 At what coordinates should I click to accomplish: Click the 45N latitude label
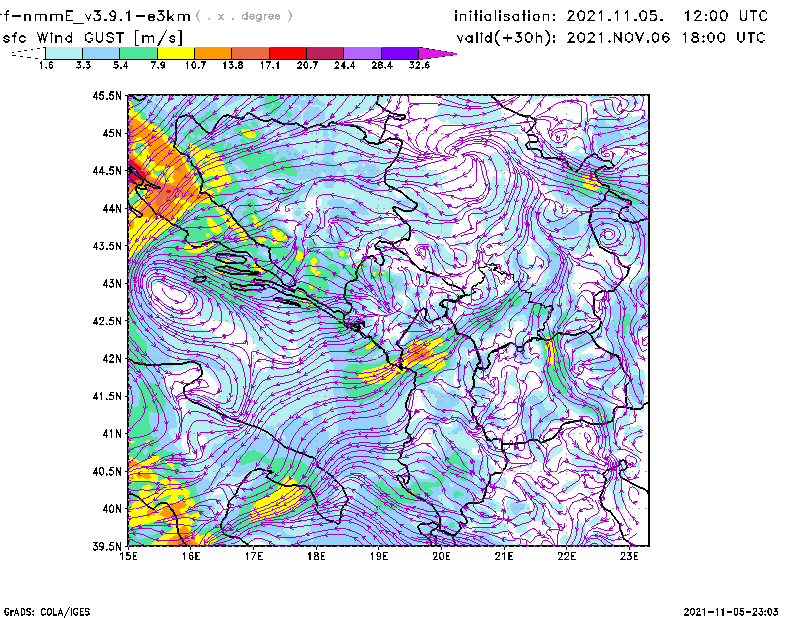pos(112,133)
